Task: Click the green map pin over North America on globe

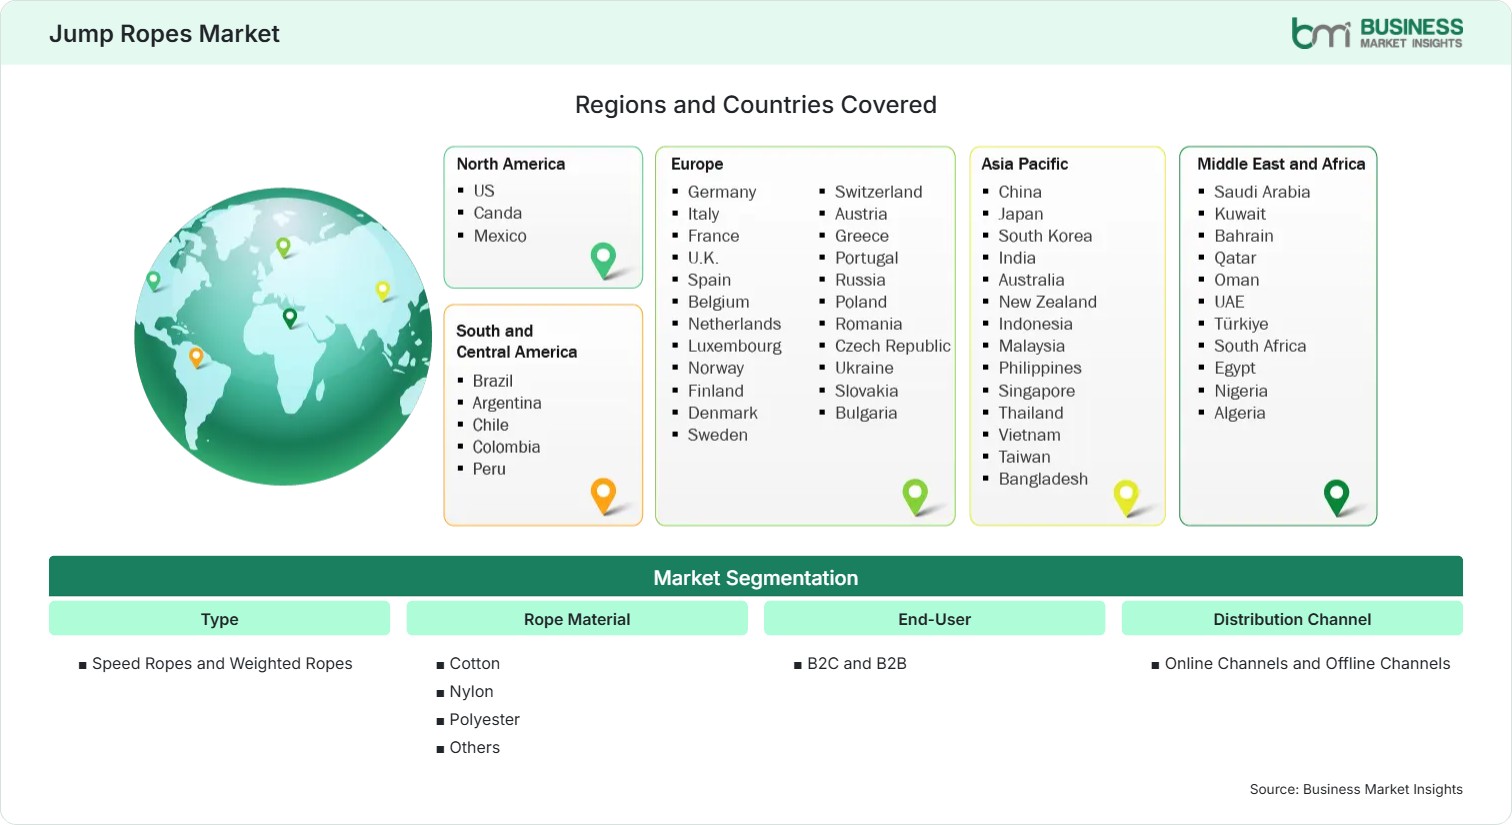Action: point(153,281)
